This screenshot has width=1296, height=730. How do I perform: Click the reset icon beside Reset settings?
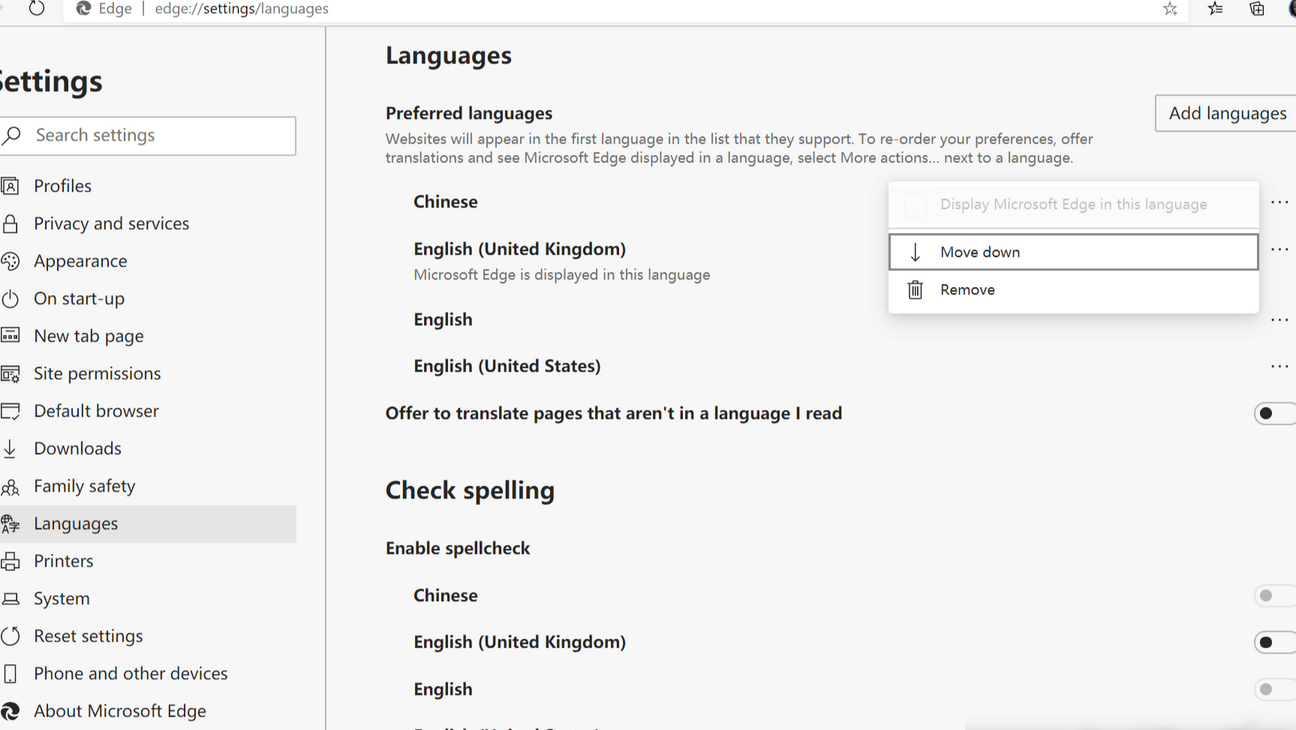tap(10, 636)
